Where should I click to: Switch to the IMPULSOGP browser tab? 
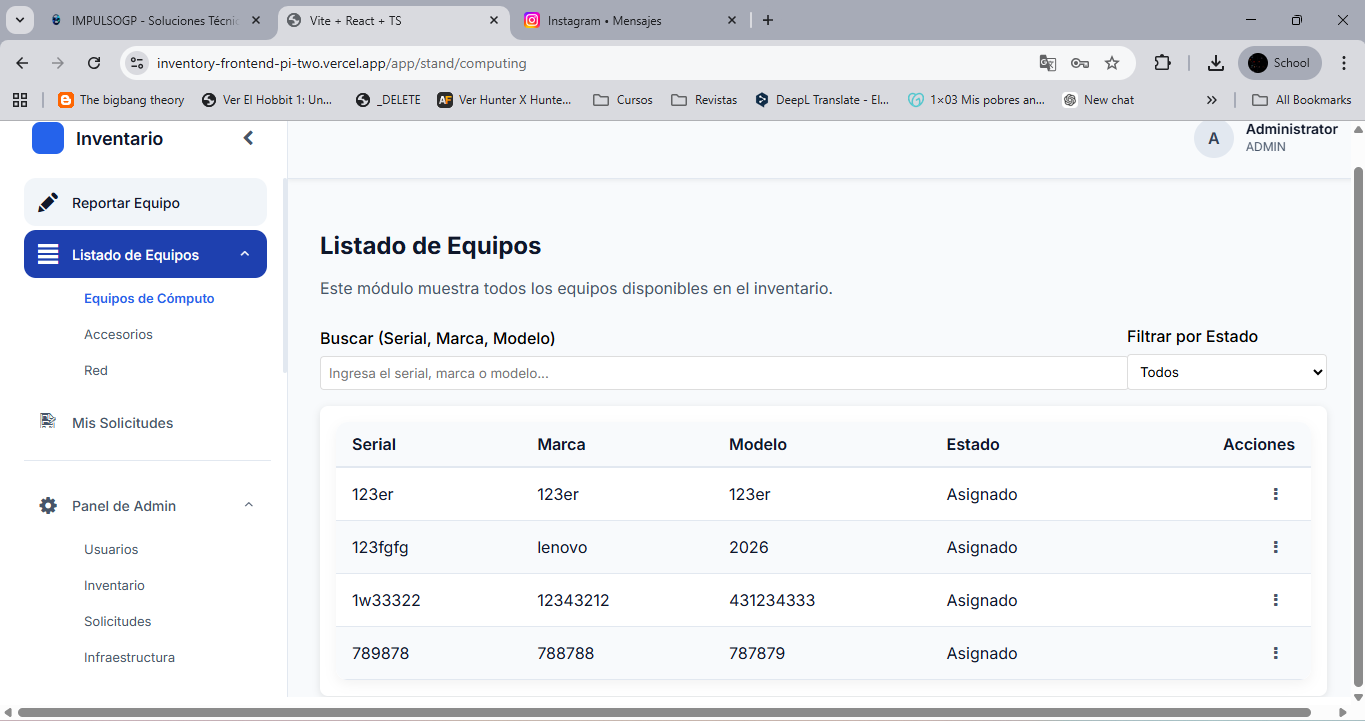155,20
